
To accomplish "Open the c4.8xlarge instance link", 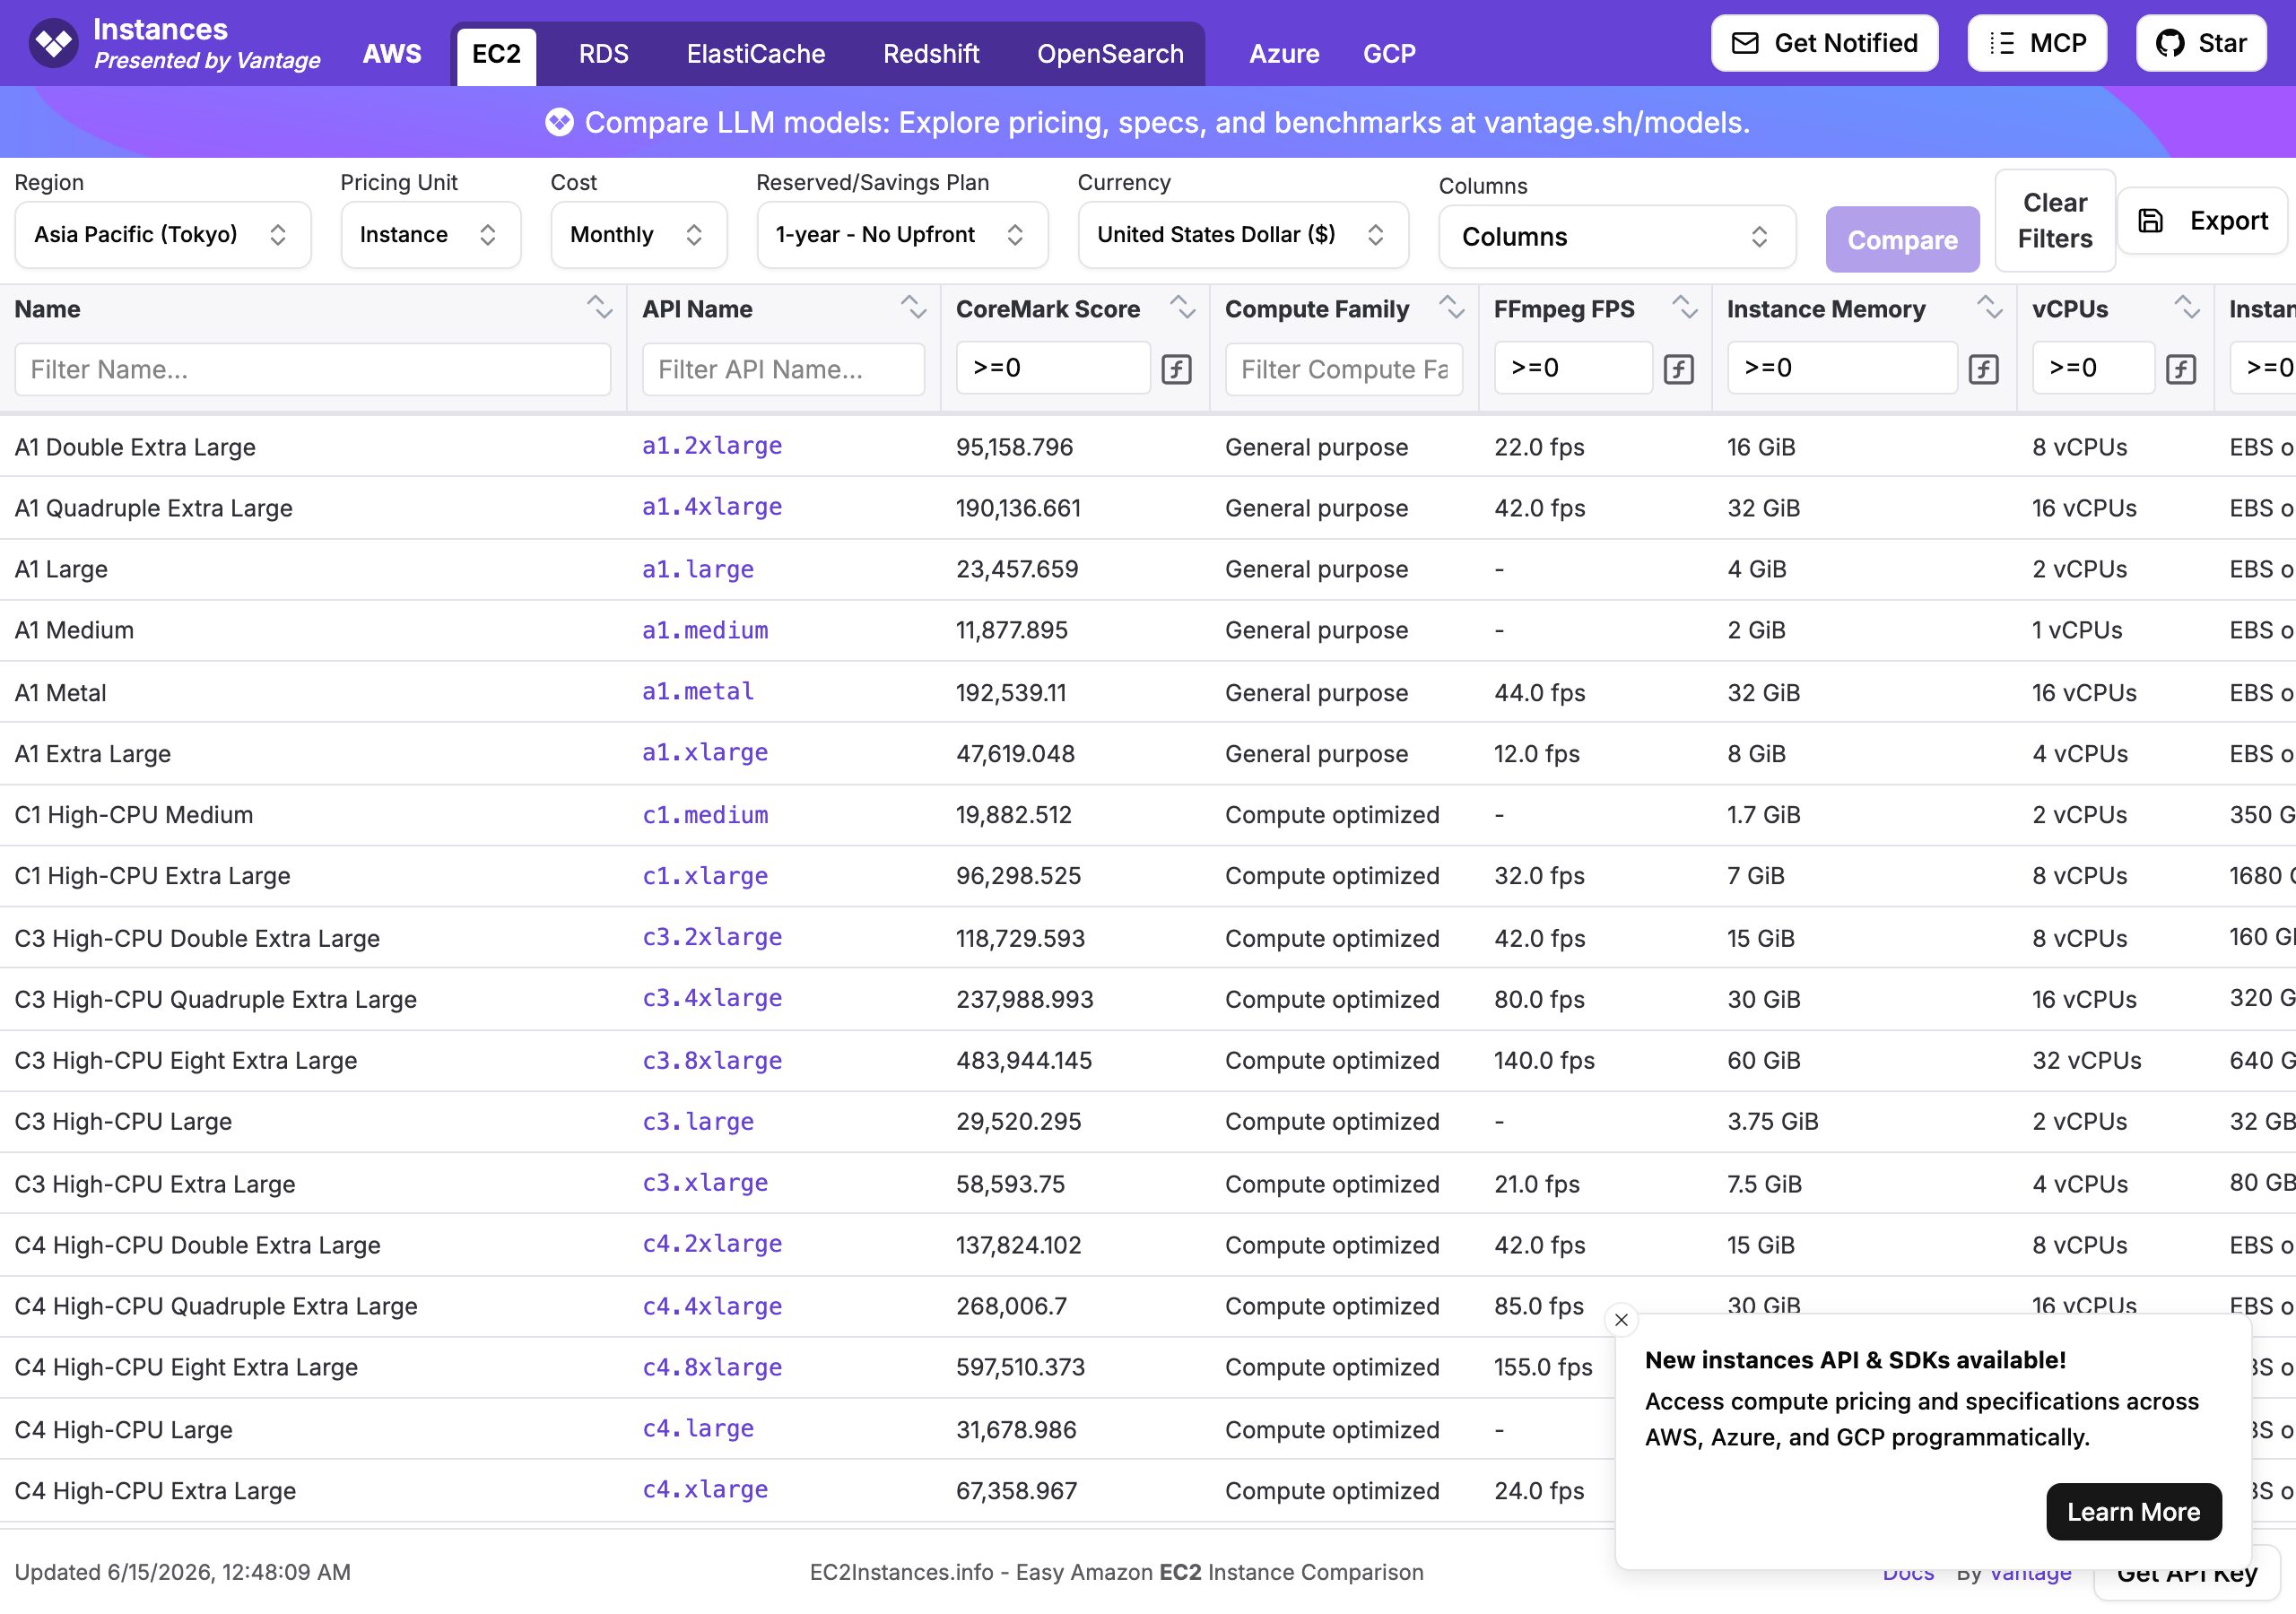I will (712, 1367).
